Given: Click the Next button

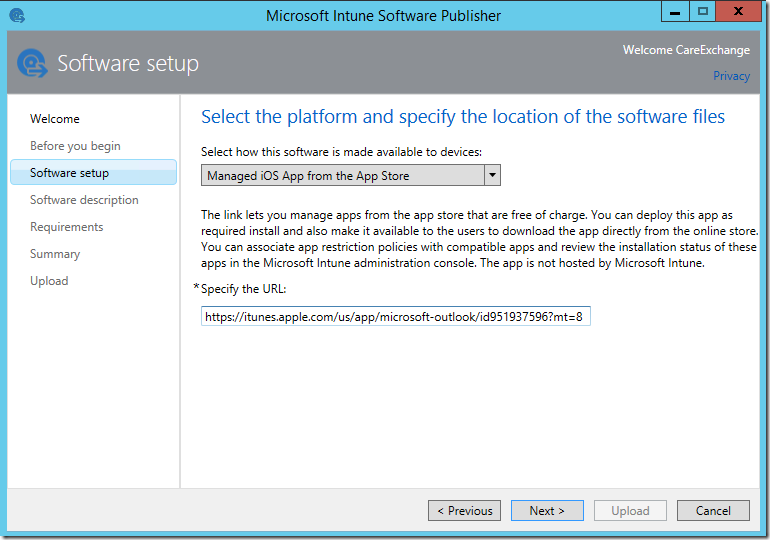Looking at the screenshot, I should (x=547, y=511).
